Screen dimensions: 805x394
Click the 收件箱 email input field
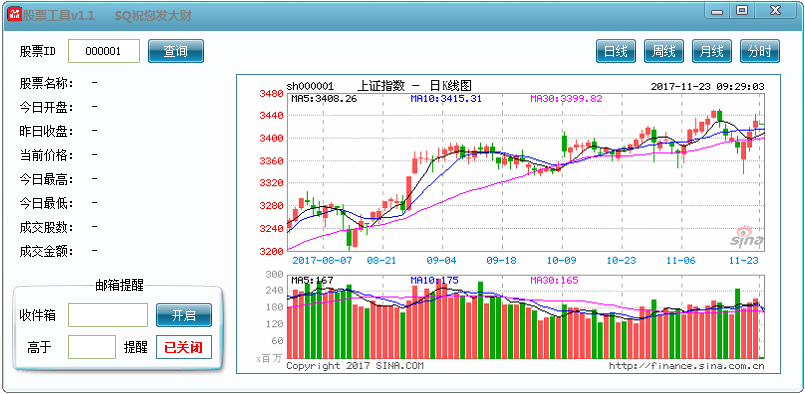(x=108, y=315)
